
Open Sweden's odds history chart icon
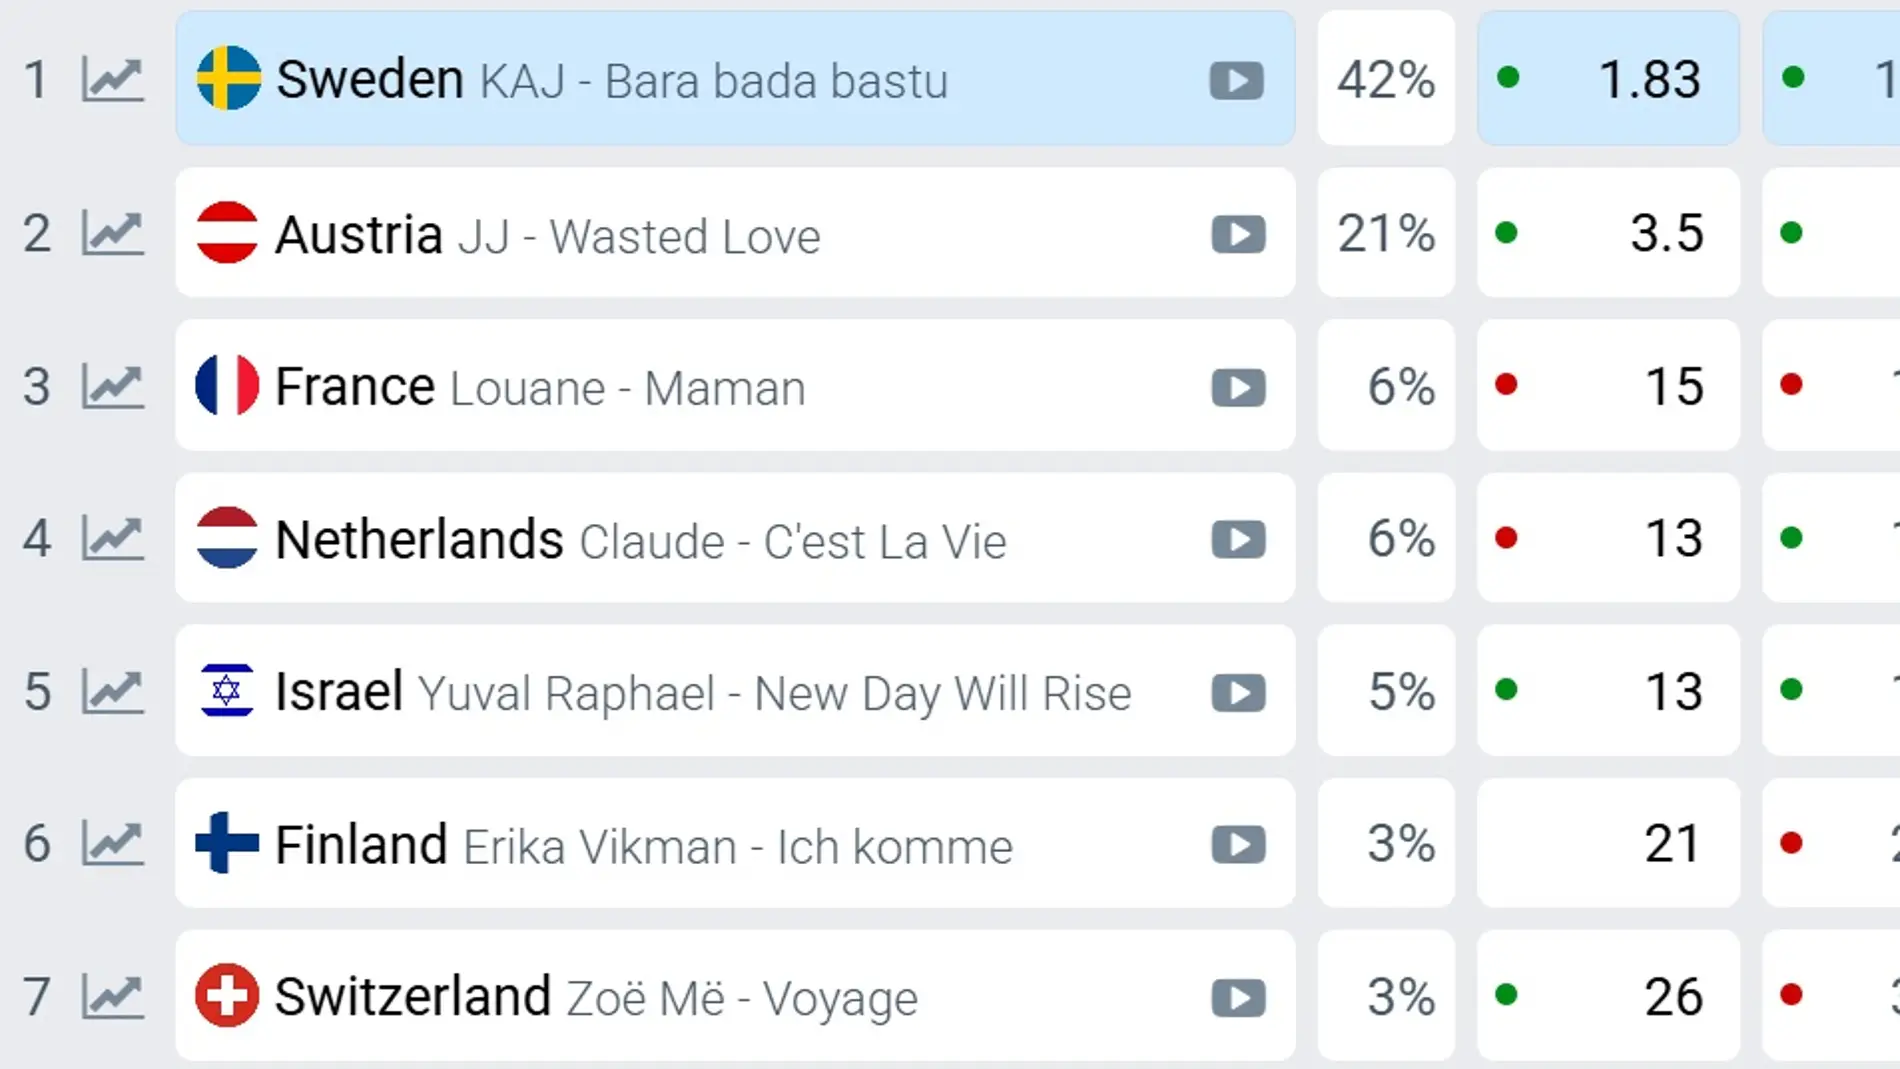113,80
